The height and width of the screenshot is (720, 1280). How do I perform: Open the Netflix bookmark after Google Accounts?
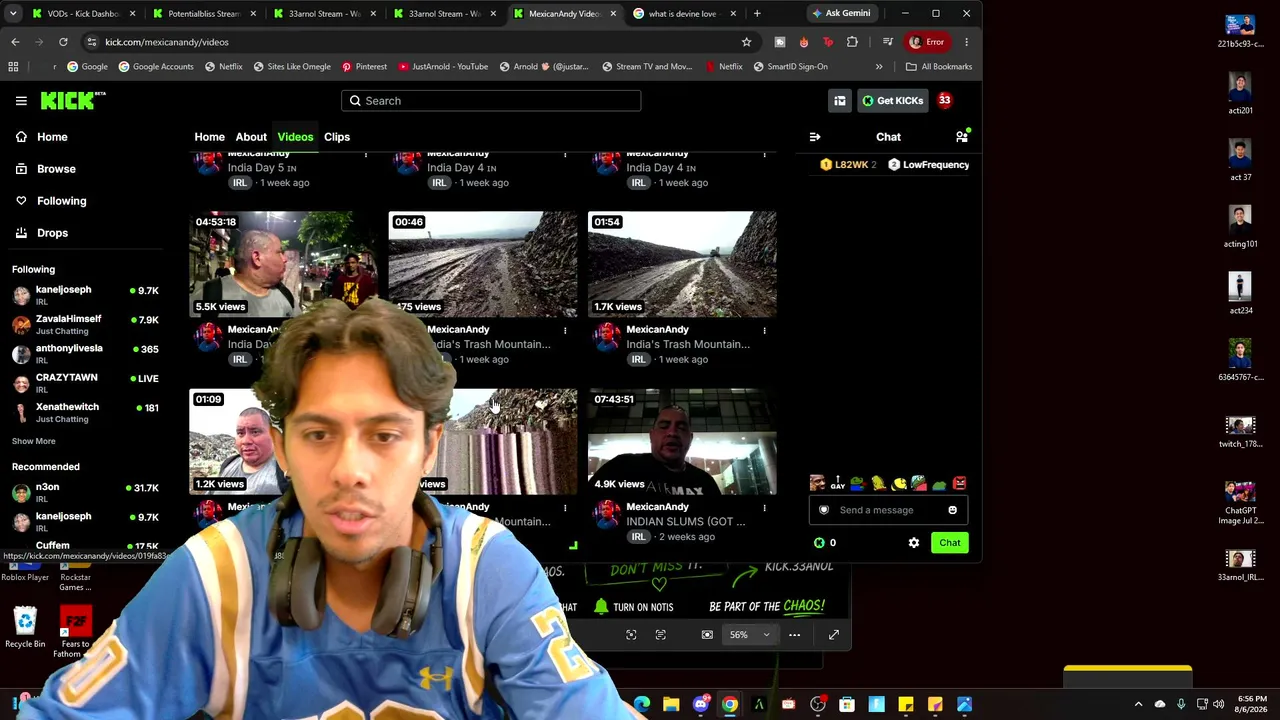click(x=224, y=67)
